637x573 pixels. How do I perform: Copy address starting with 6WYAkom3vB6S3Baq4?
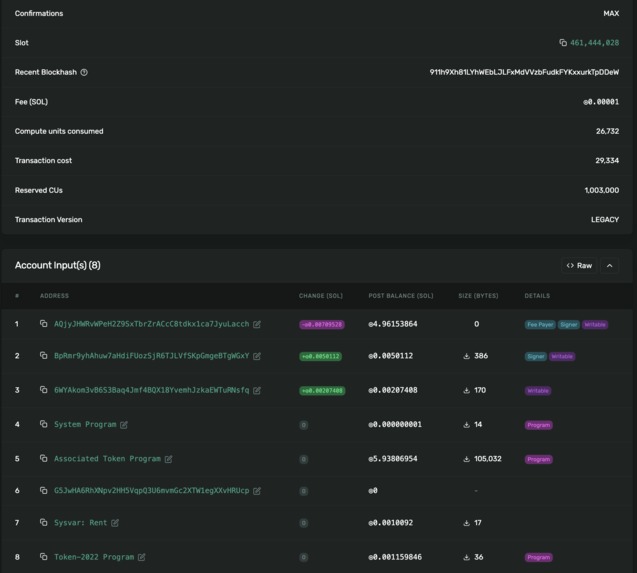(43, 390)
